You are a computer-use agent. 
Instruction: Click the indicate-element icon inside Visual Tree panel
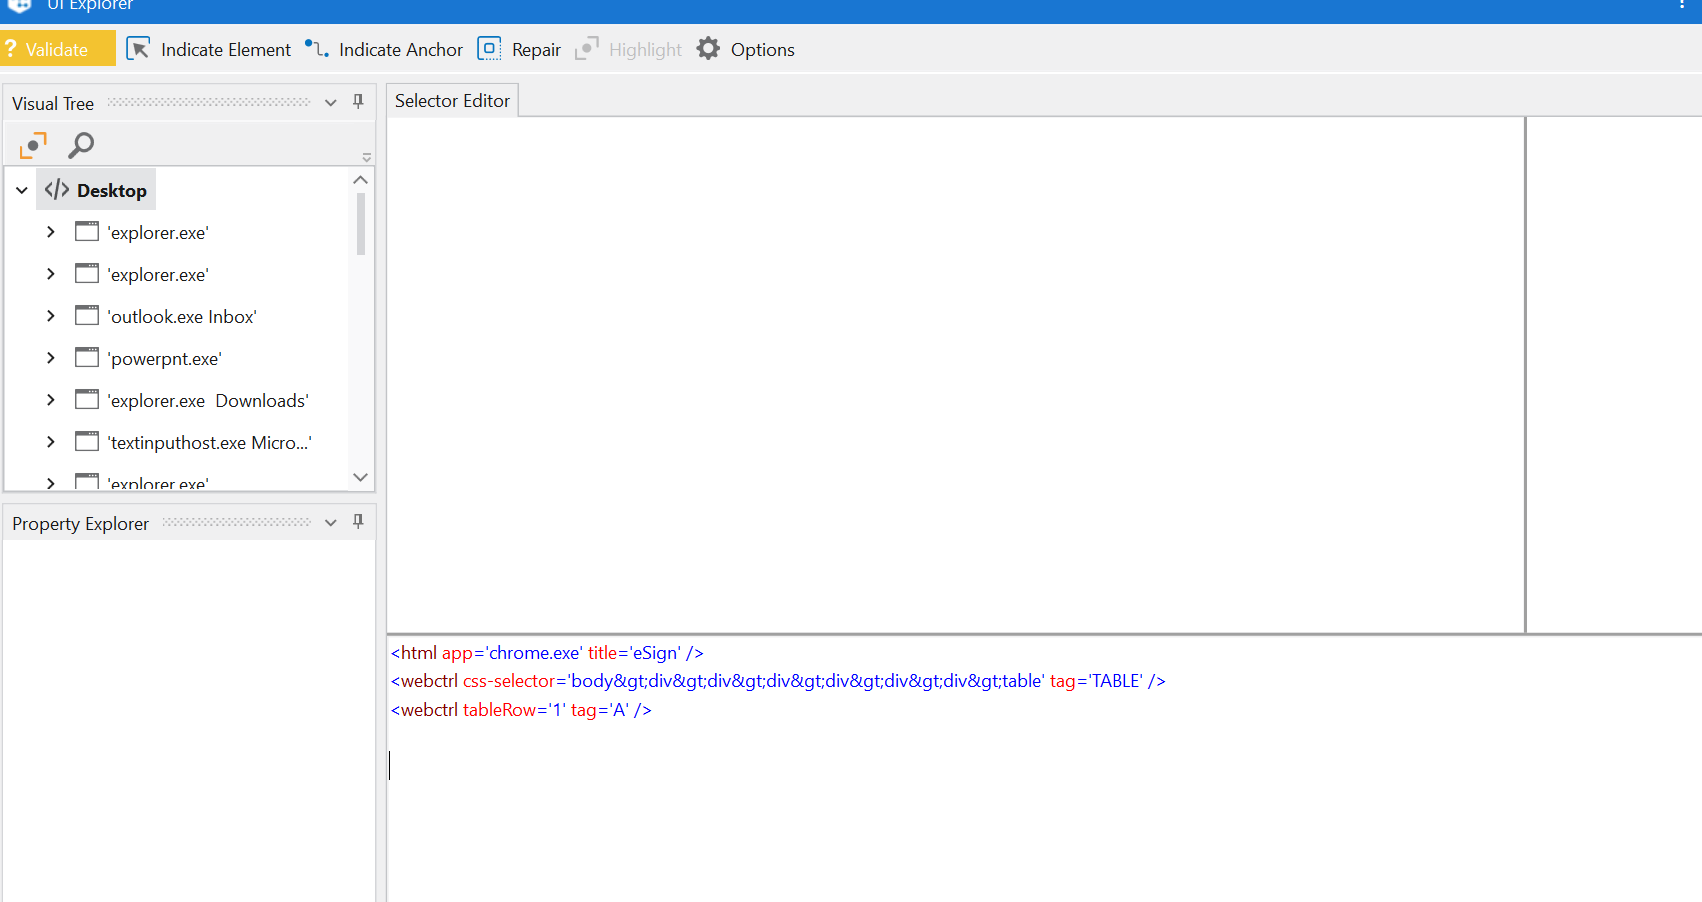[33, 145]
